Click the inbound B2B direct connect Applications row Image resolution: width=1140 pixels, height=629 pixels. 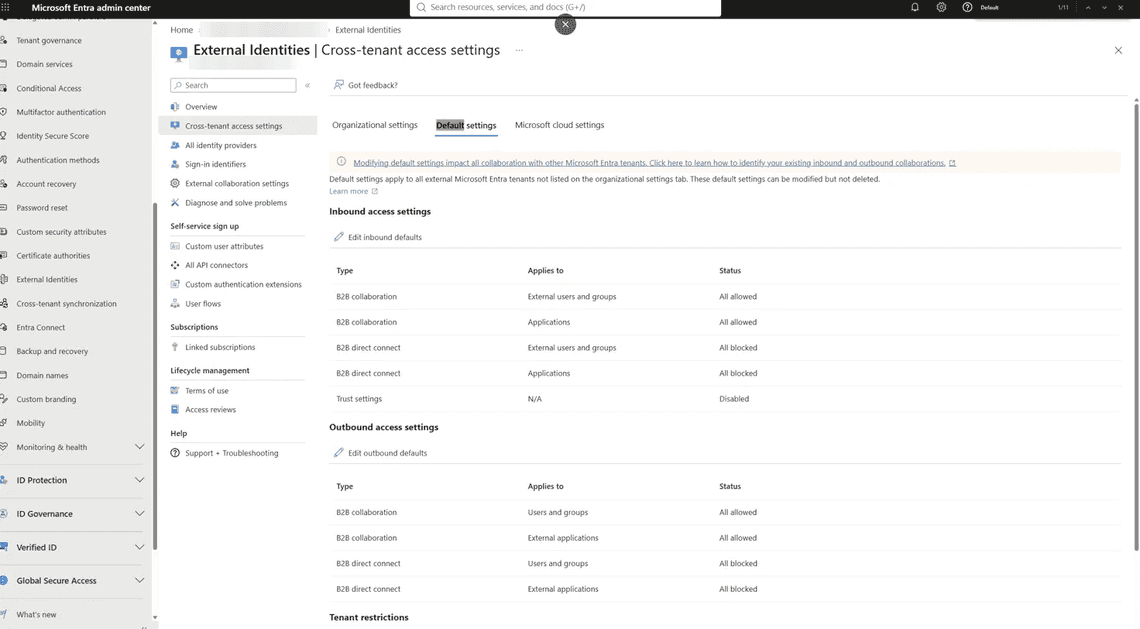point(725,374)
